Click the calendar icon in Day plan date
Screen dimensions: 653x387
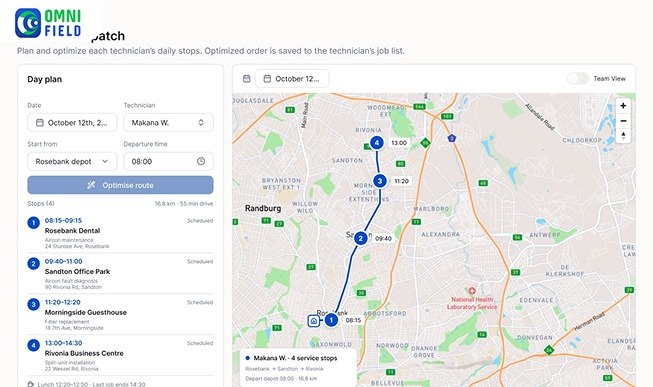40,122
